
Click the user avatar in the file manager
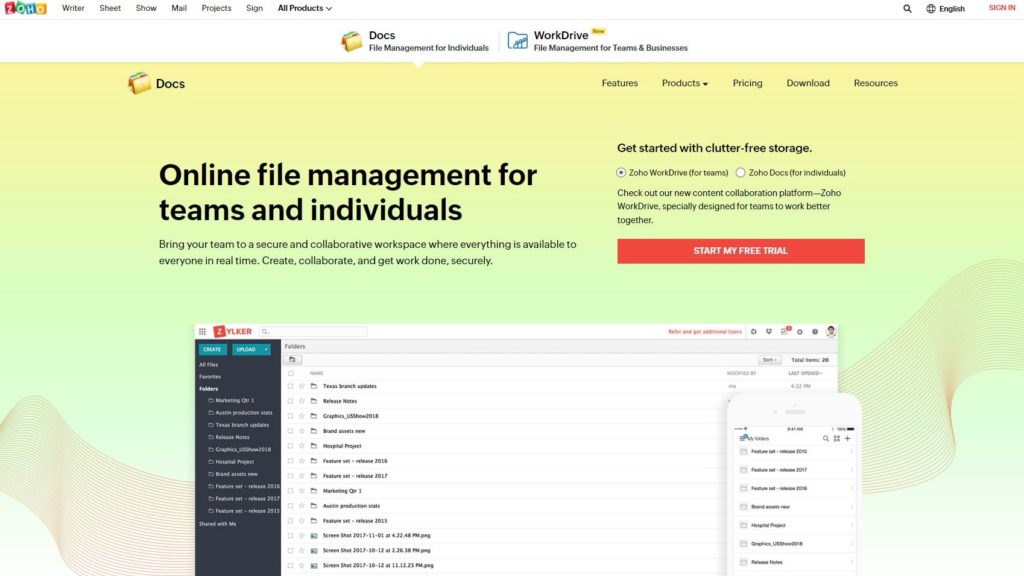point(831,331)
